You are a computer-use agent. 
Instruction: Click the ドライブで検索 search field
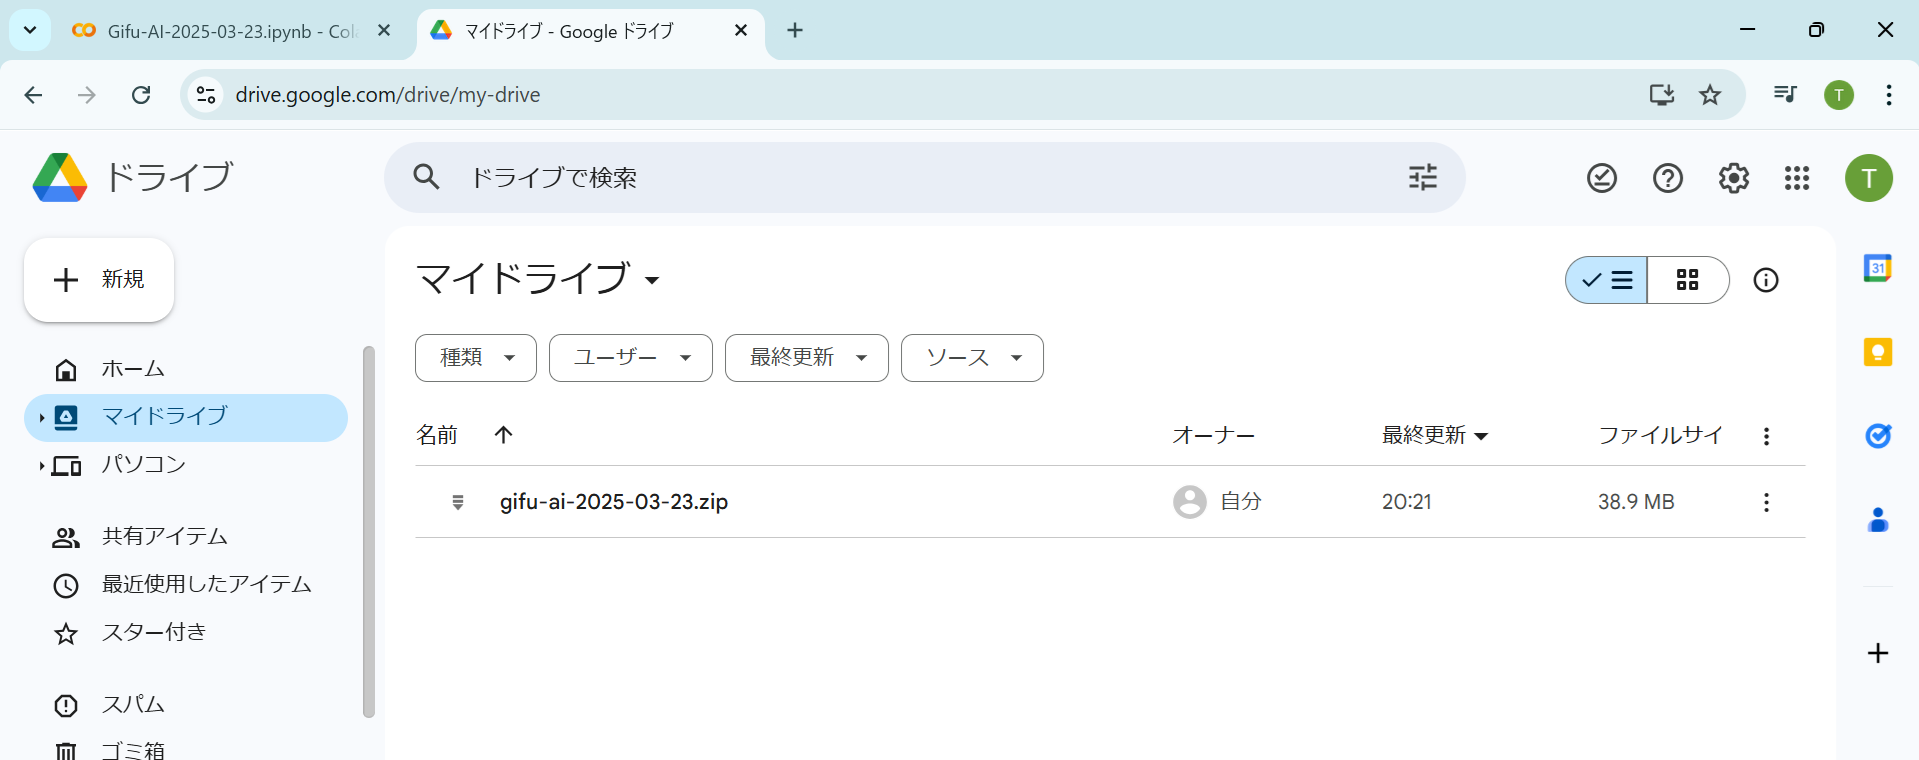[925, 177]
